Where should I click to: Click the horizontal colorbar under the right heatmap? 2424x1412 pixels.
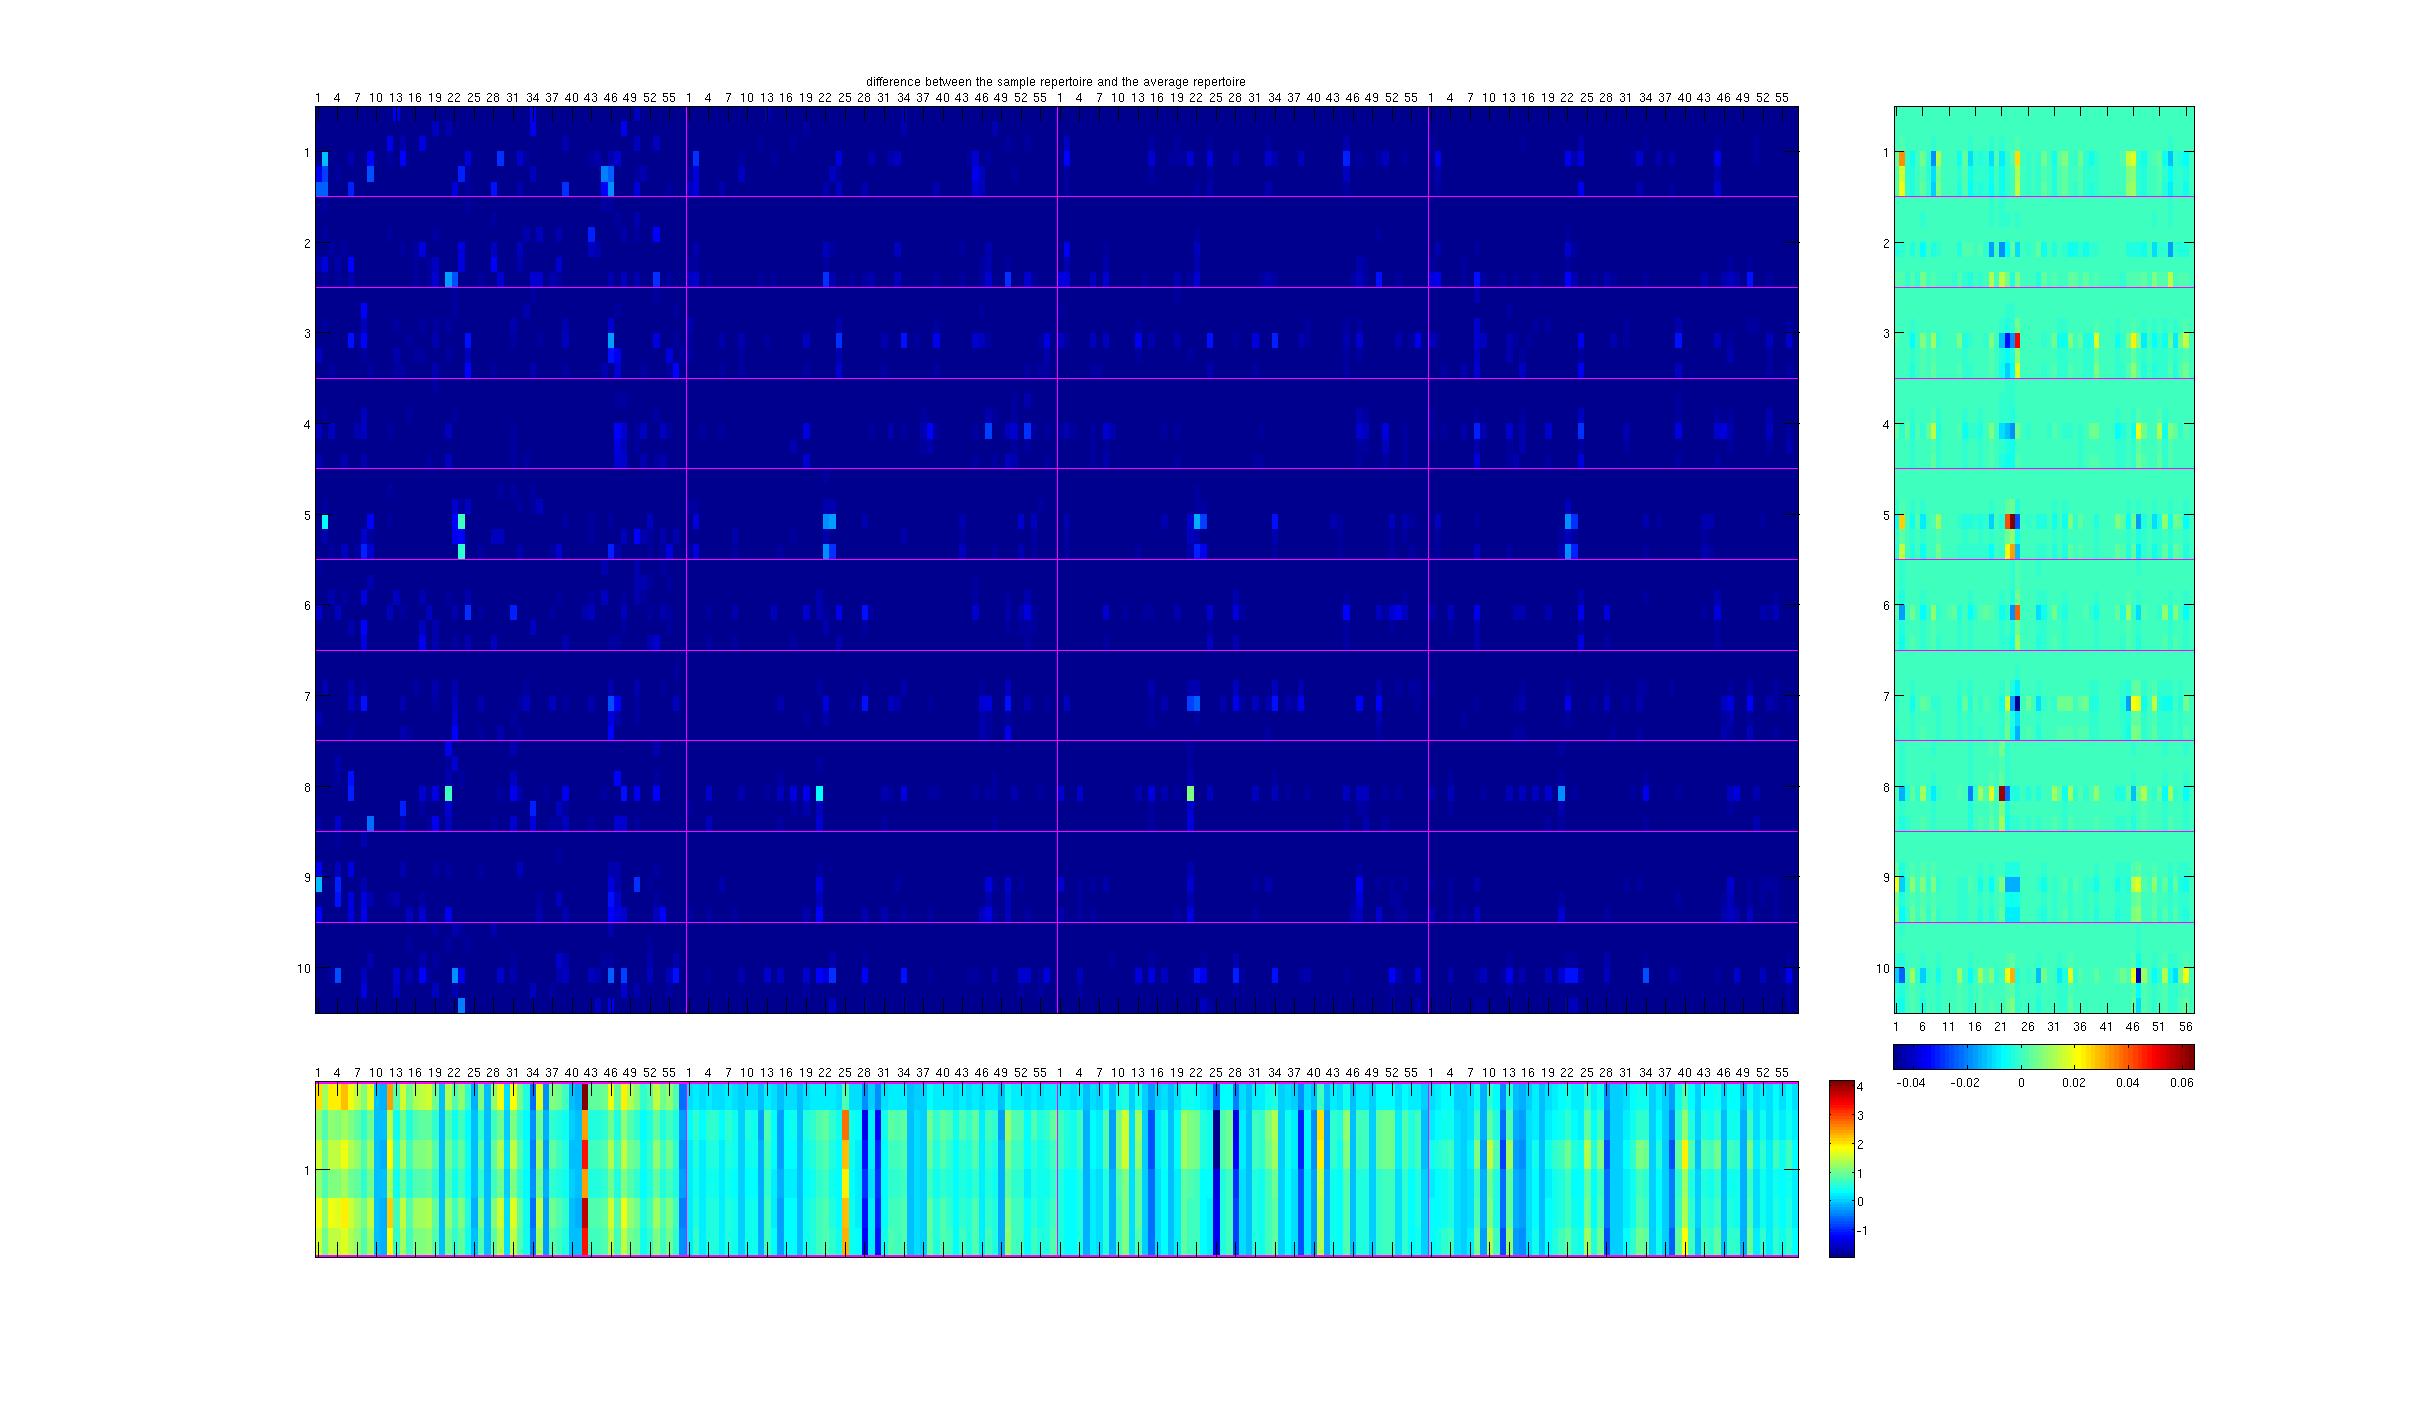tap(2043, 1057)
